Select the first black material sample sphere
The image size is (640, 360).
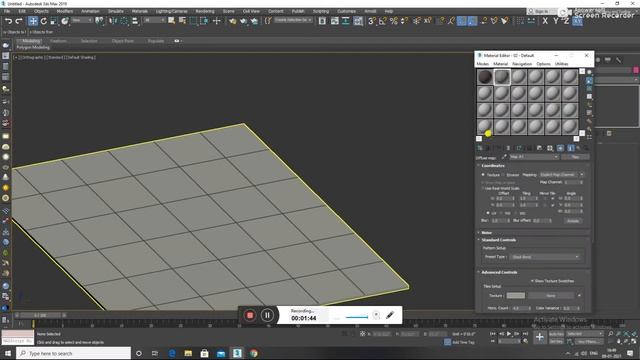click(x=485, y=77)
